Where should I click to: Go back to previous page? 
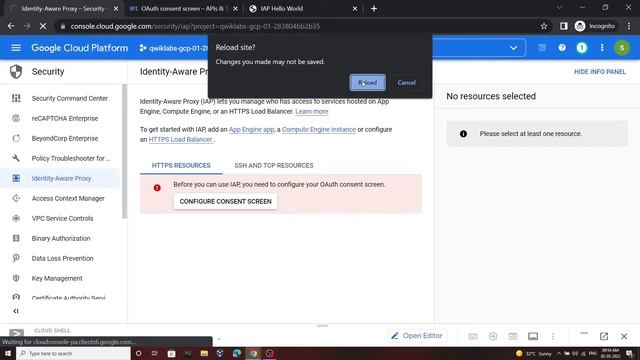(x=11, y=26)
